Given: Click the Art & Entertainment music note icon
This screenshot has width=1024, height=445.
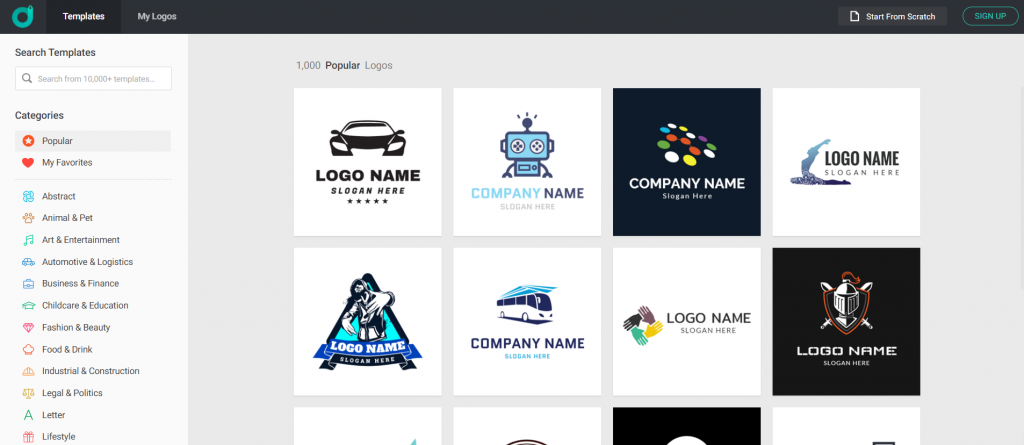Looking at the screenshot, I should click(28, 240).
